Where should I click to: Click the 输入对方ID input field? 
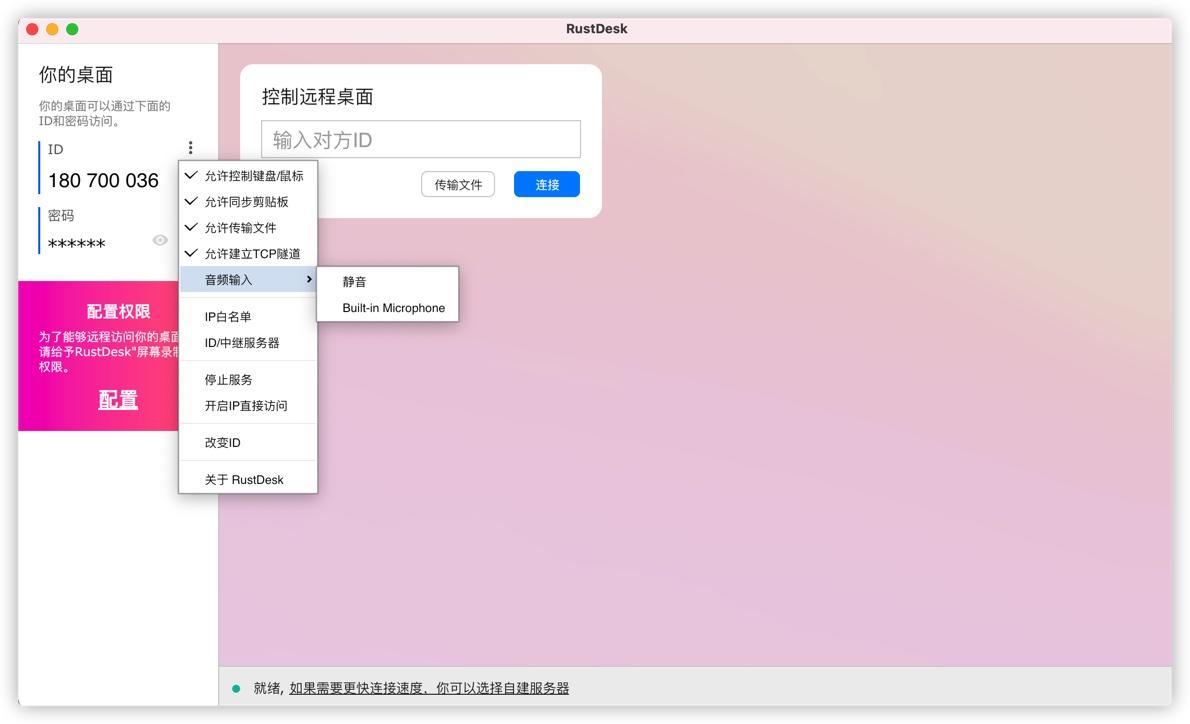click(x=420, y=138)
